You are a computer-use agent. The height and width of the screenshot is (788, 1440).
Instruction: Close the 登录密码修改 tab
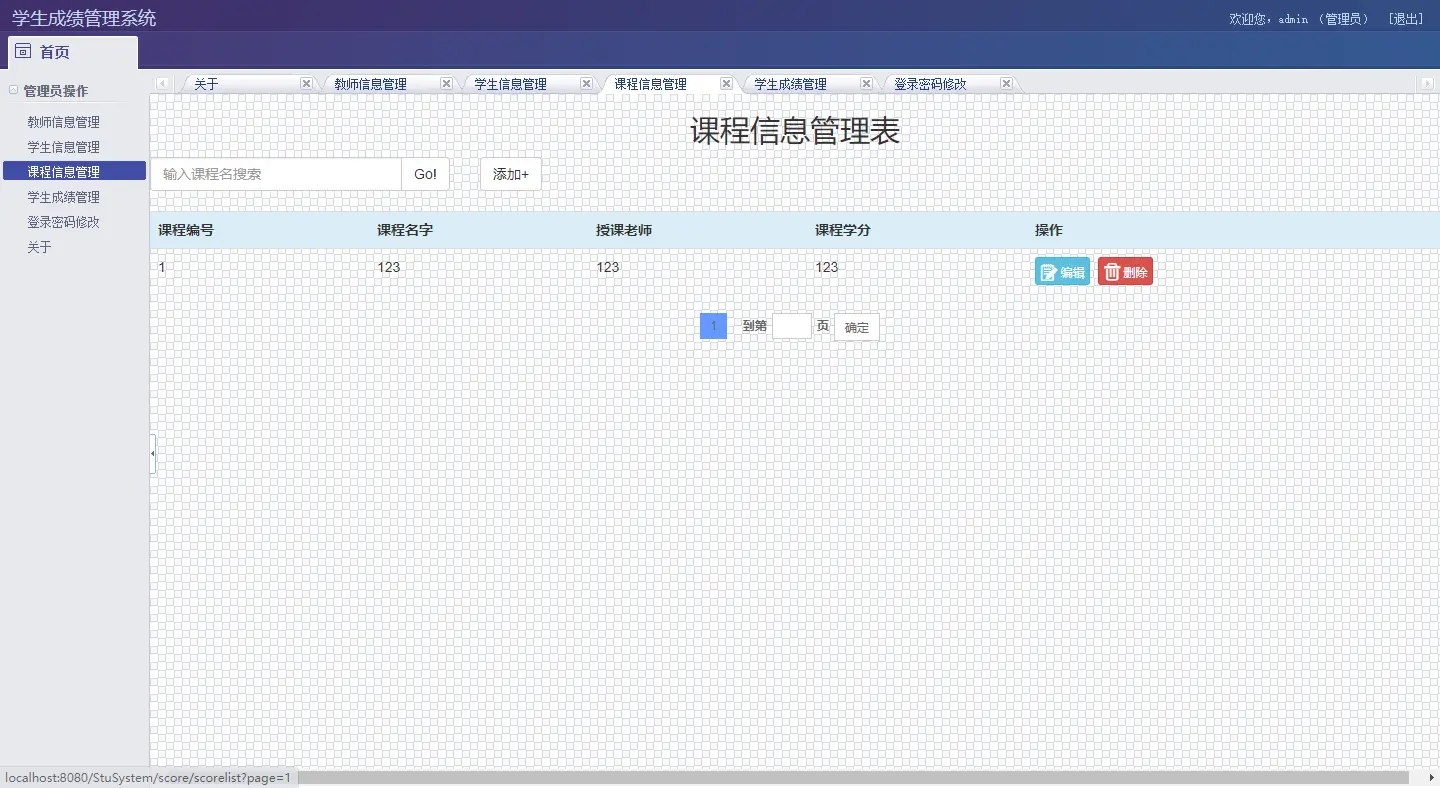1006,83
